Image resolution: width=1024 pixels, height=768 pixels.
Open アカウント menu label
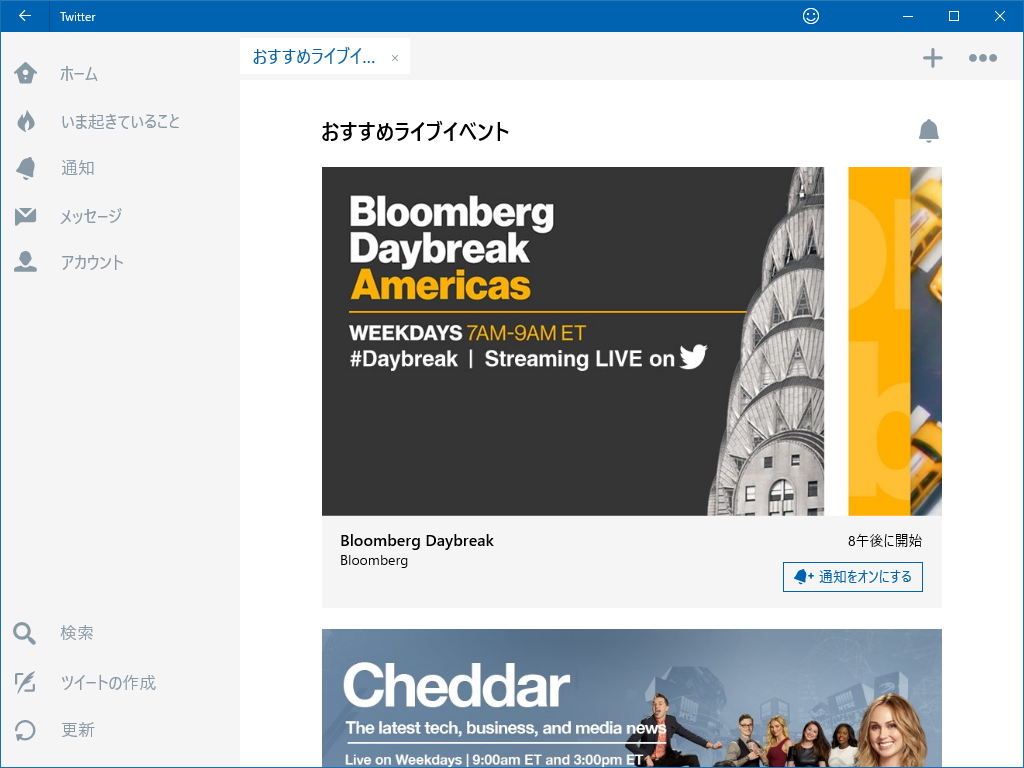click(92, 263)
